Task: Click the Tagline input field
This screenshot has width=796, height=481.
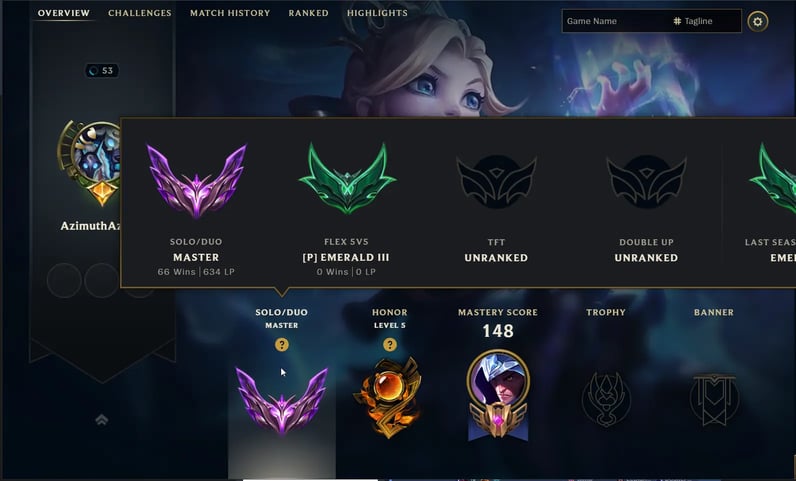Action: coord(707,21)
